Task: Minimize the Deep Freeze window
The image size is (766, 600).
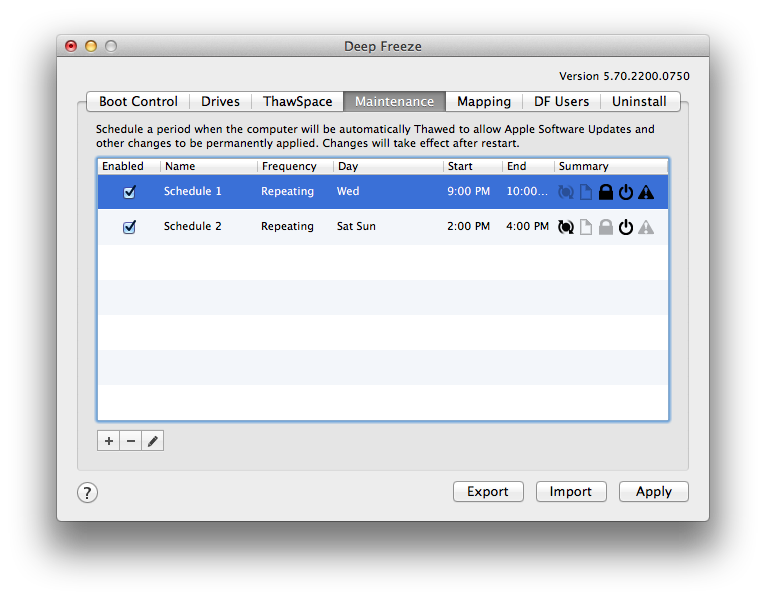Action: [91, 46]
